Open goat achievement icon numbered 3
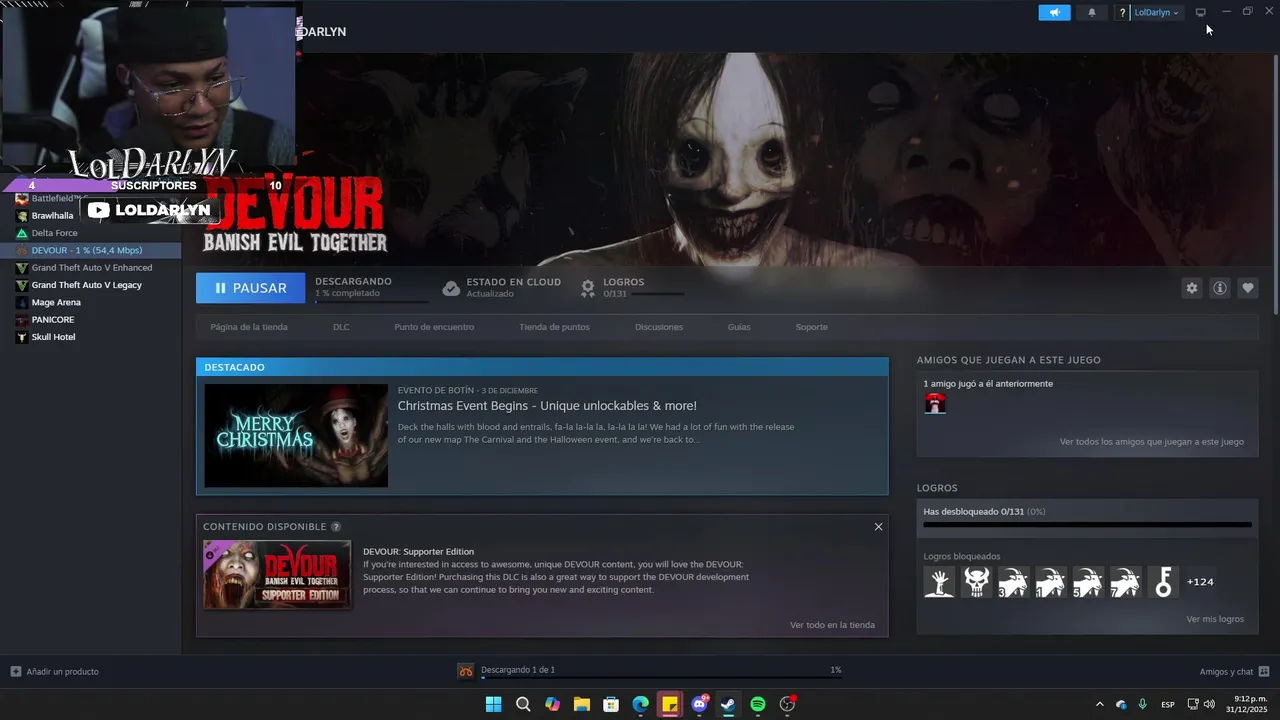Image resolution: width=1280 pixels, height=720 pixels. coord(1013,582)
